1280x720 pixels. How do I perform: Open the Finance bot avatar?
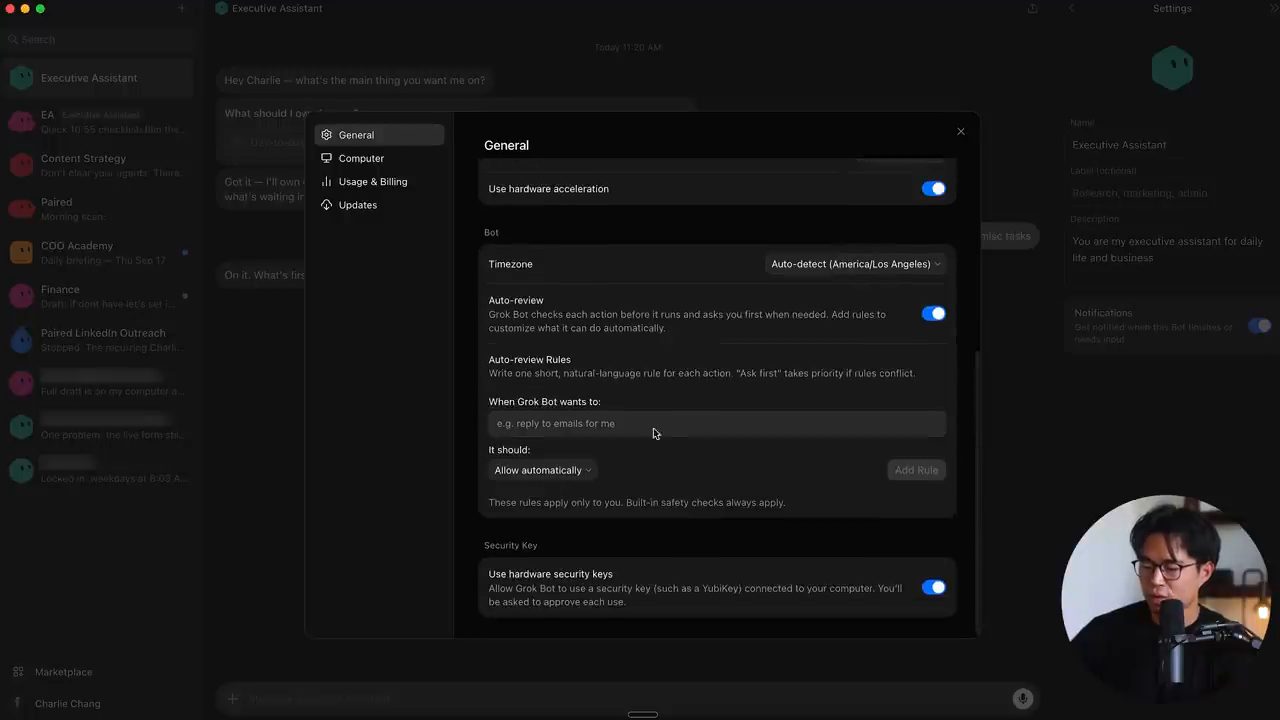pyautogui.click(x=21, y=296)
